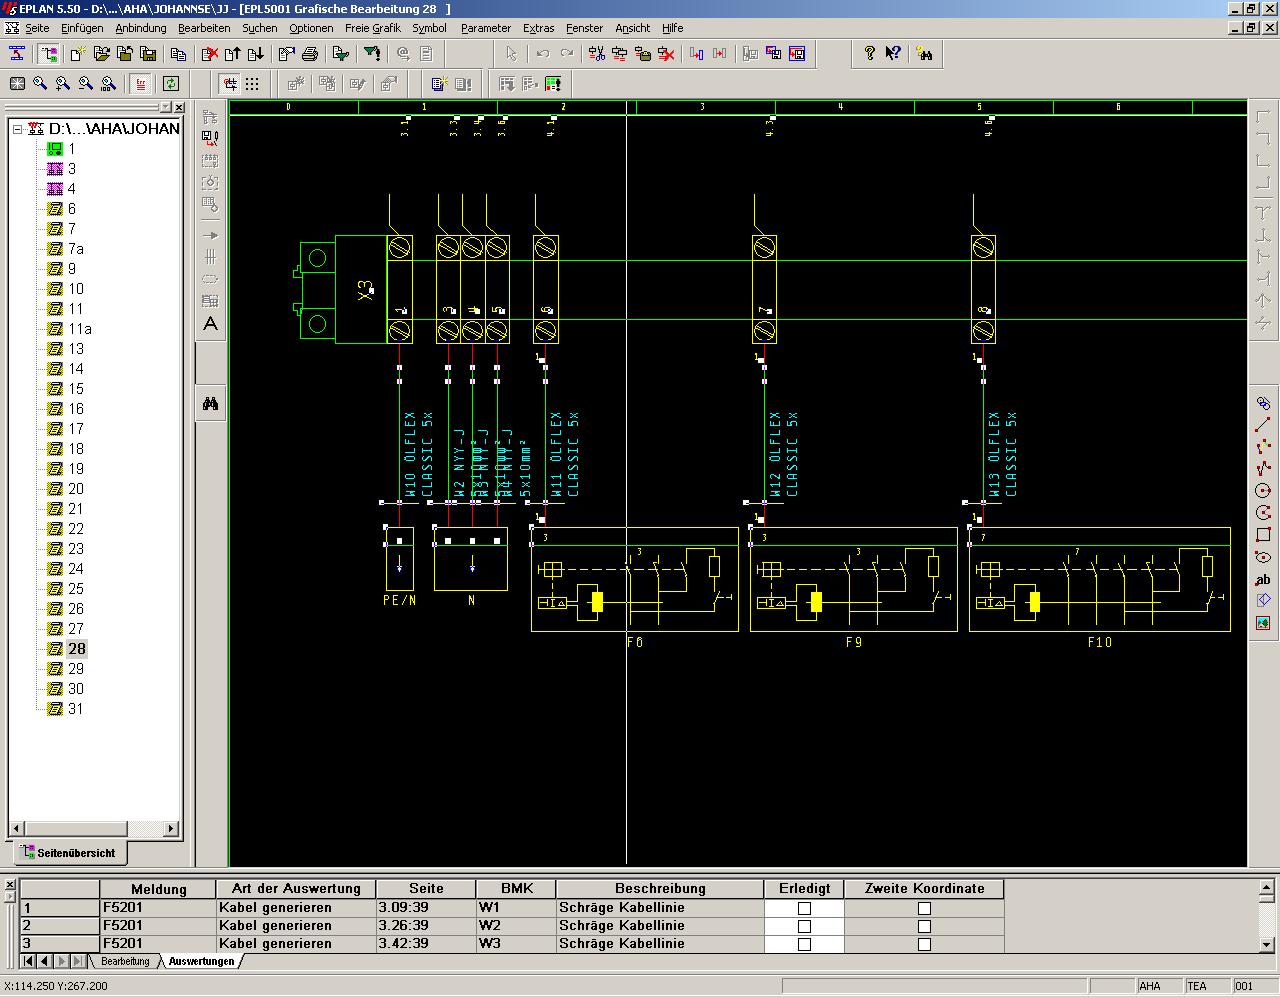Tick Zweite Koordinate checkbox for W3 row
The image size is (1280, 998).
pos(924,944)
